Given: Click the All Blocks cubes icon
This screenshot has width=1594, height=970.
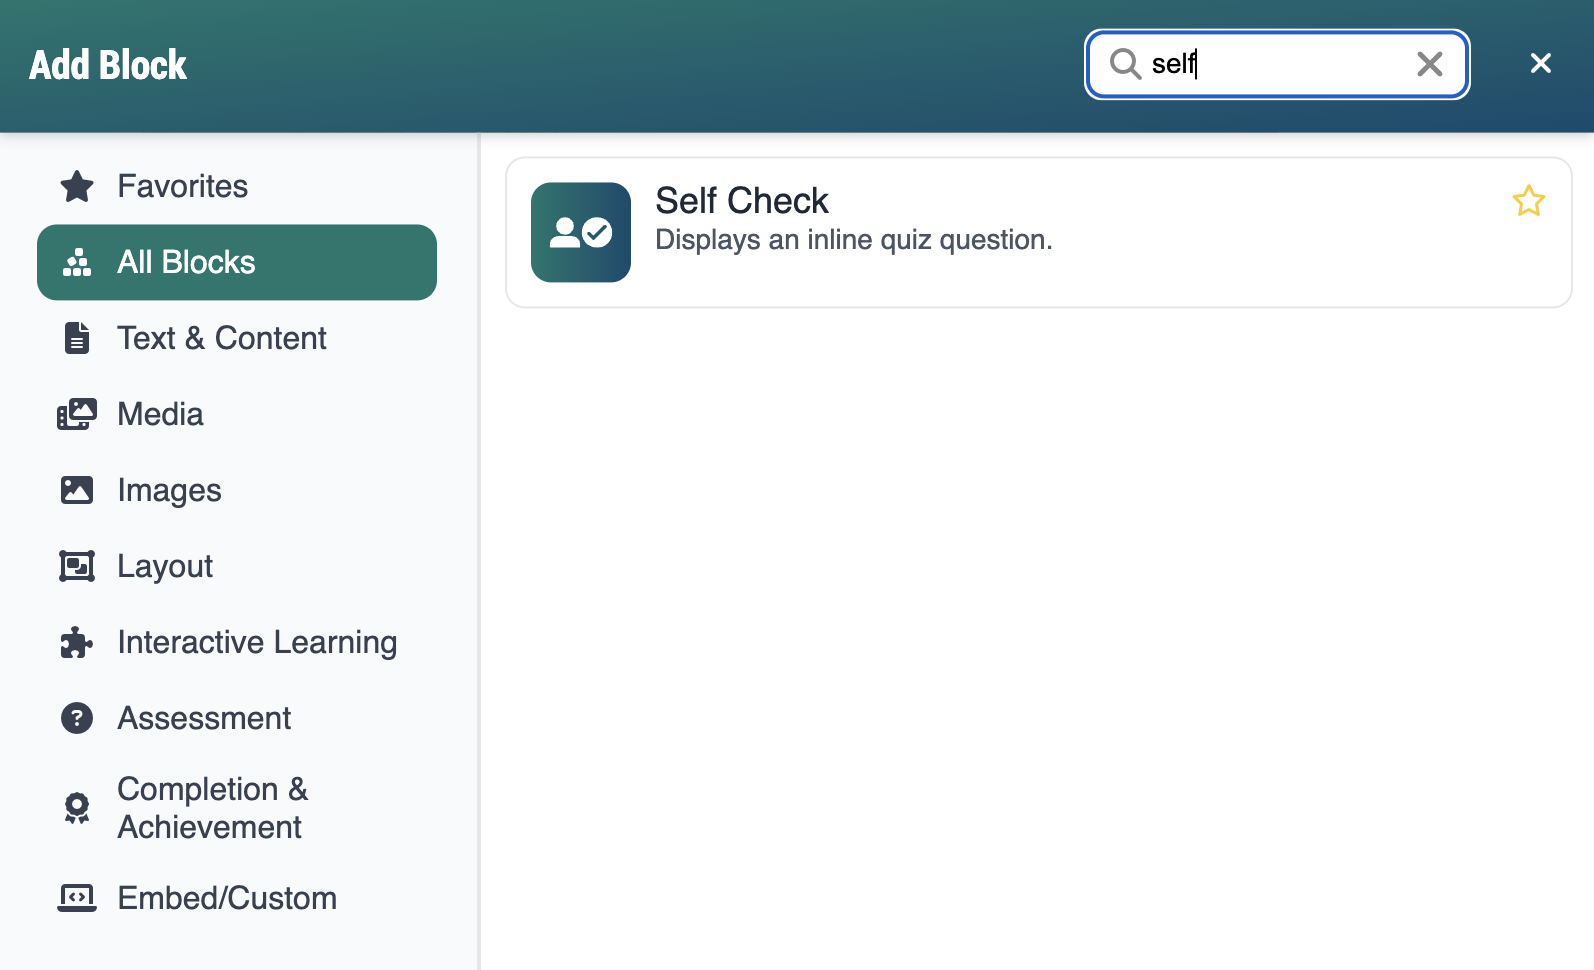Looking at the screenshot, I should coord(77,262).
